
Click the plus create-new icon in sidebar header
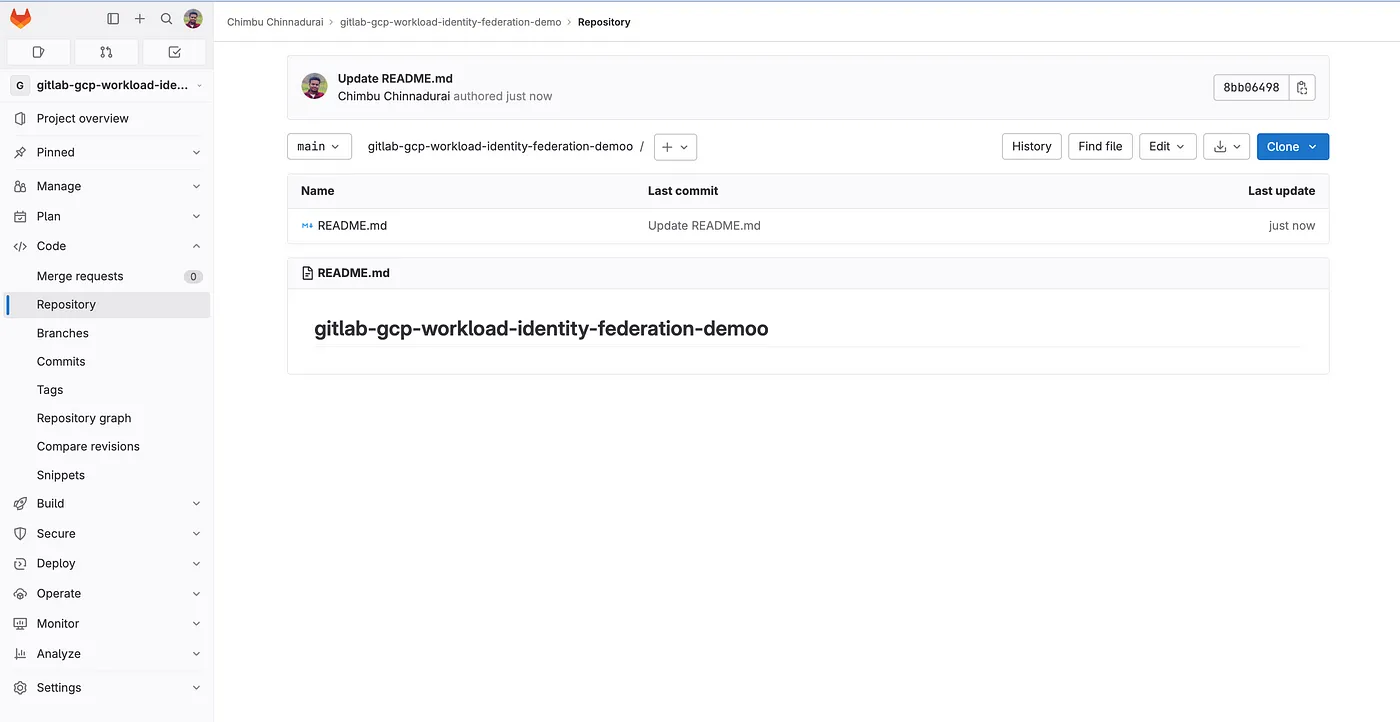point(140,19)
